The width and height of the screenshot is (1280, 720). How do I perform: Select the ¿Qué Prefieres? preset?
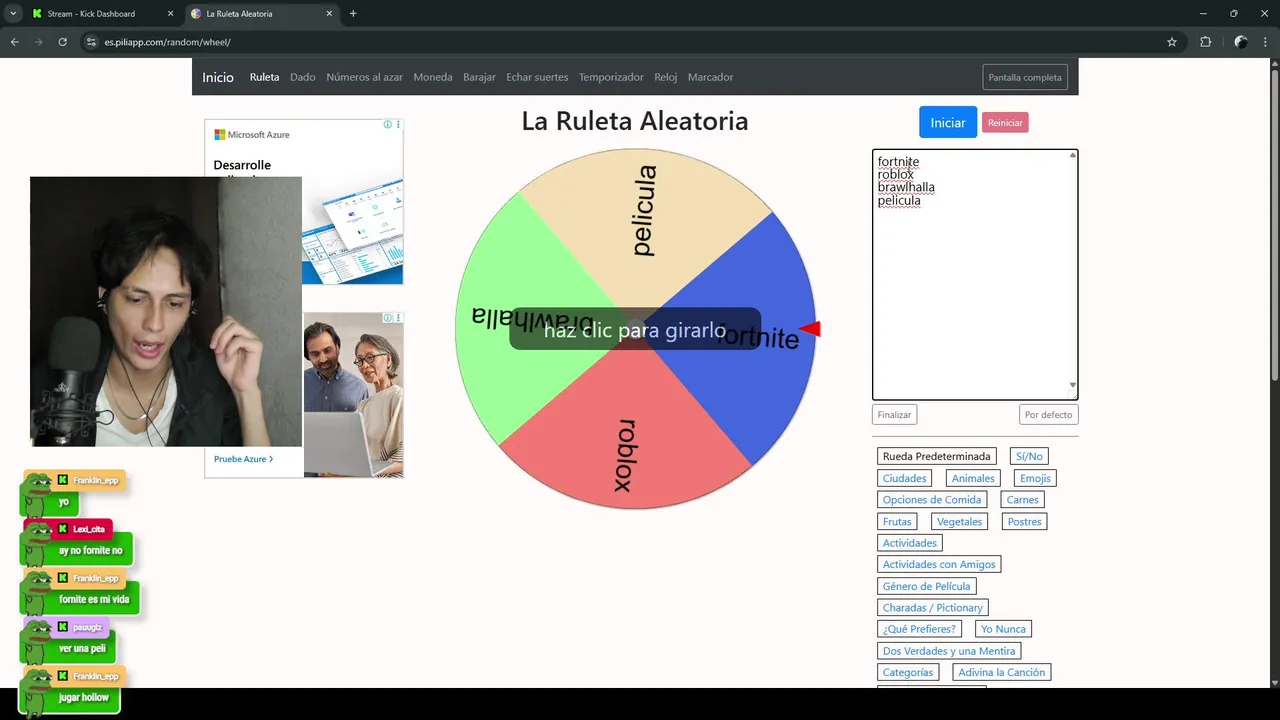pyautogui.click(x=919, y=629)
